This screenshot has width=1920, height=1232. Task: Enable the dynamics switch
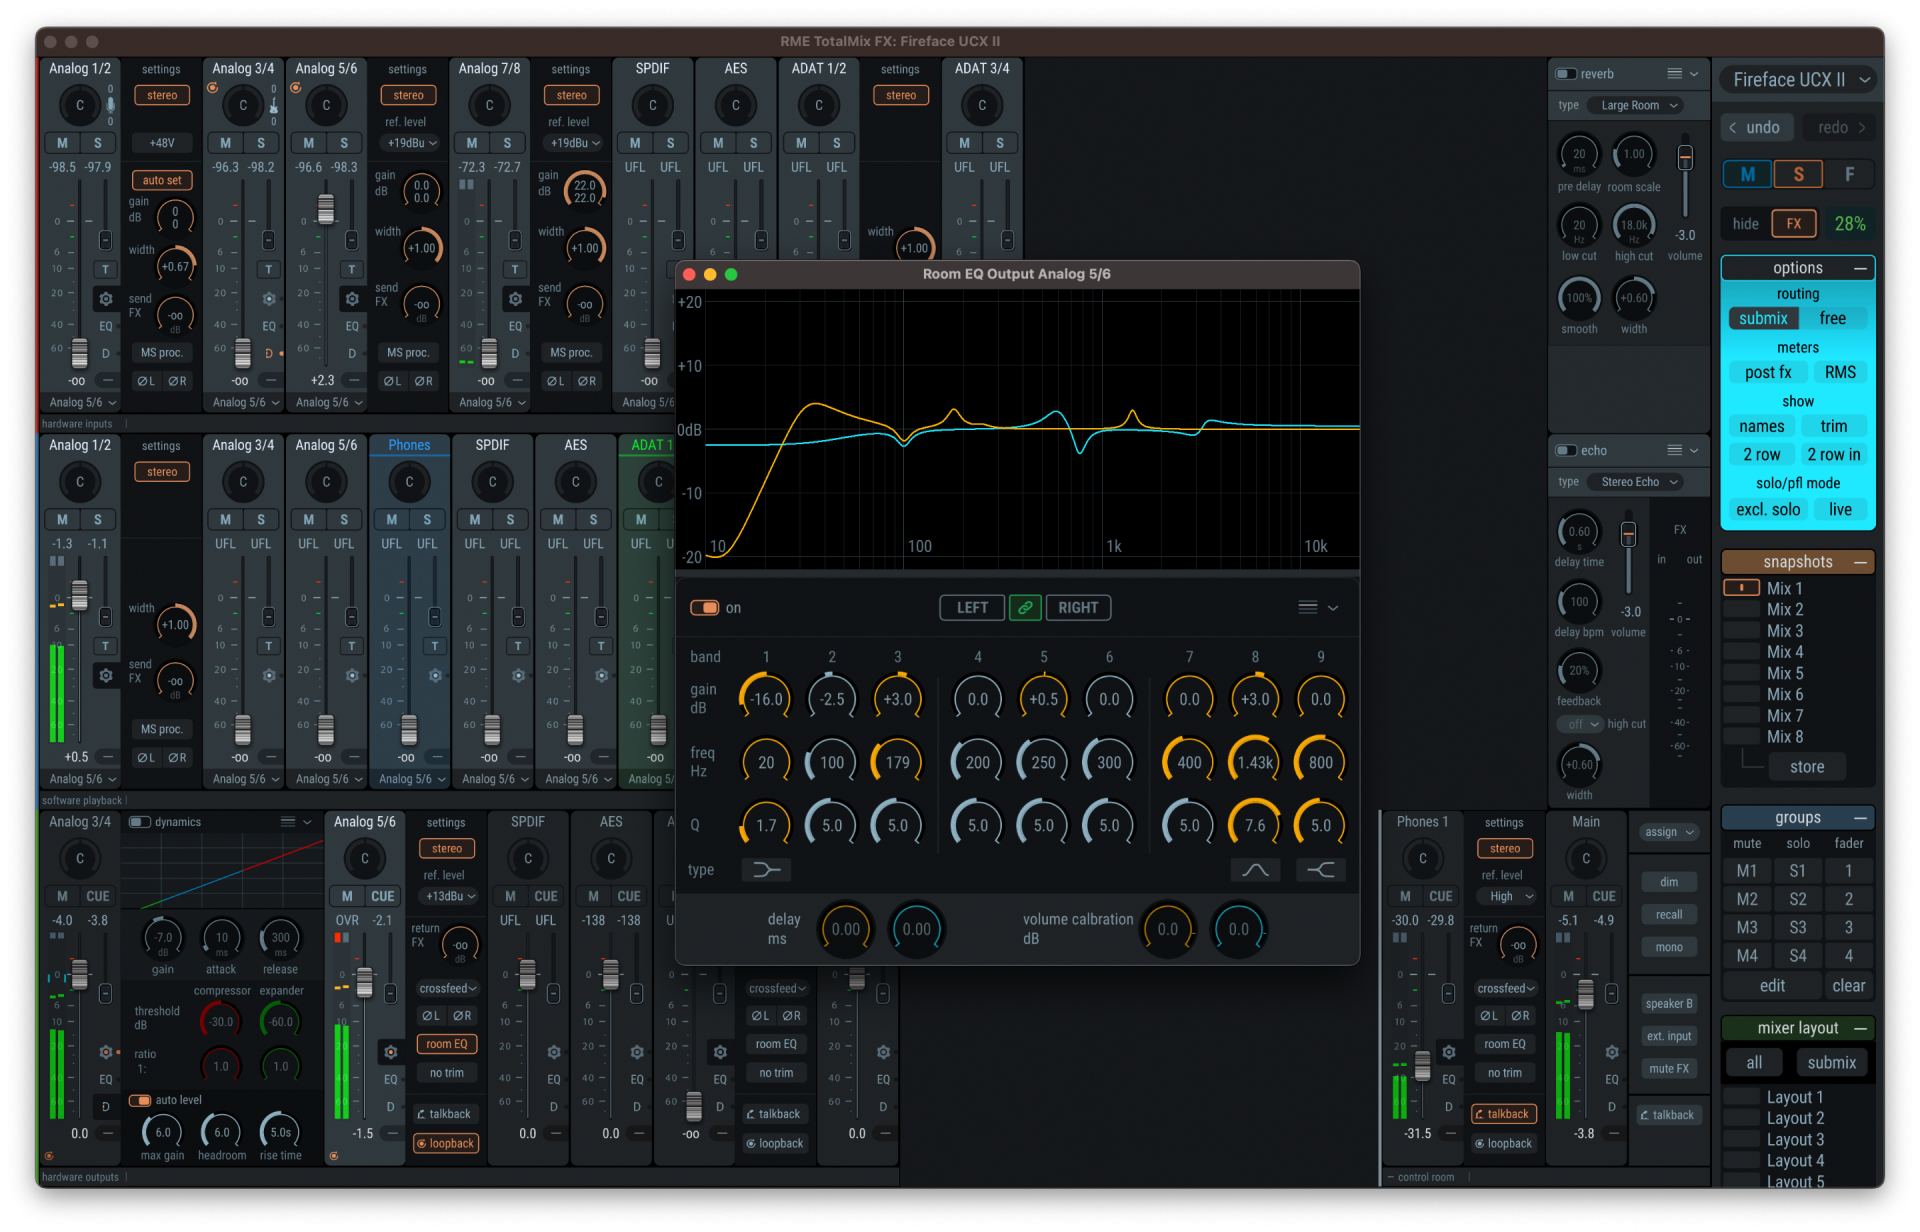click(140, 822)
